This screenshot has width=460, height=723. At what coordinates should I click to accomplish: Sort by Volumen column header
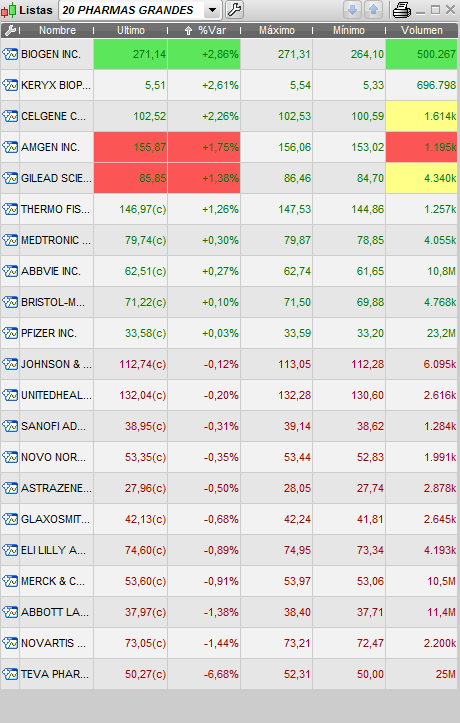click(422, 30)
